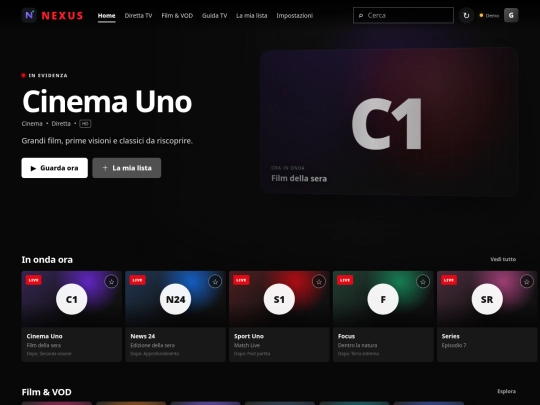Click the LIVE badge on Series card
This screenshot has width=540, height=405.
(449, 280)
